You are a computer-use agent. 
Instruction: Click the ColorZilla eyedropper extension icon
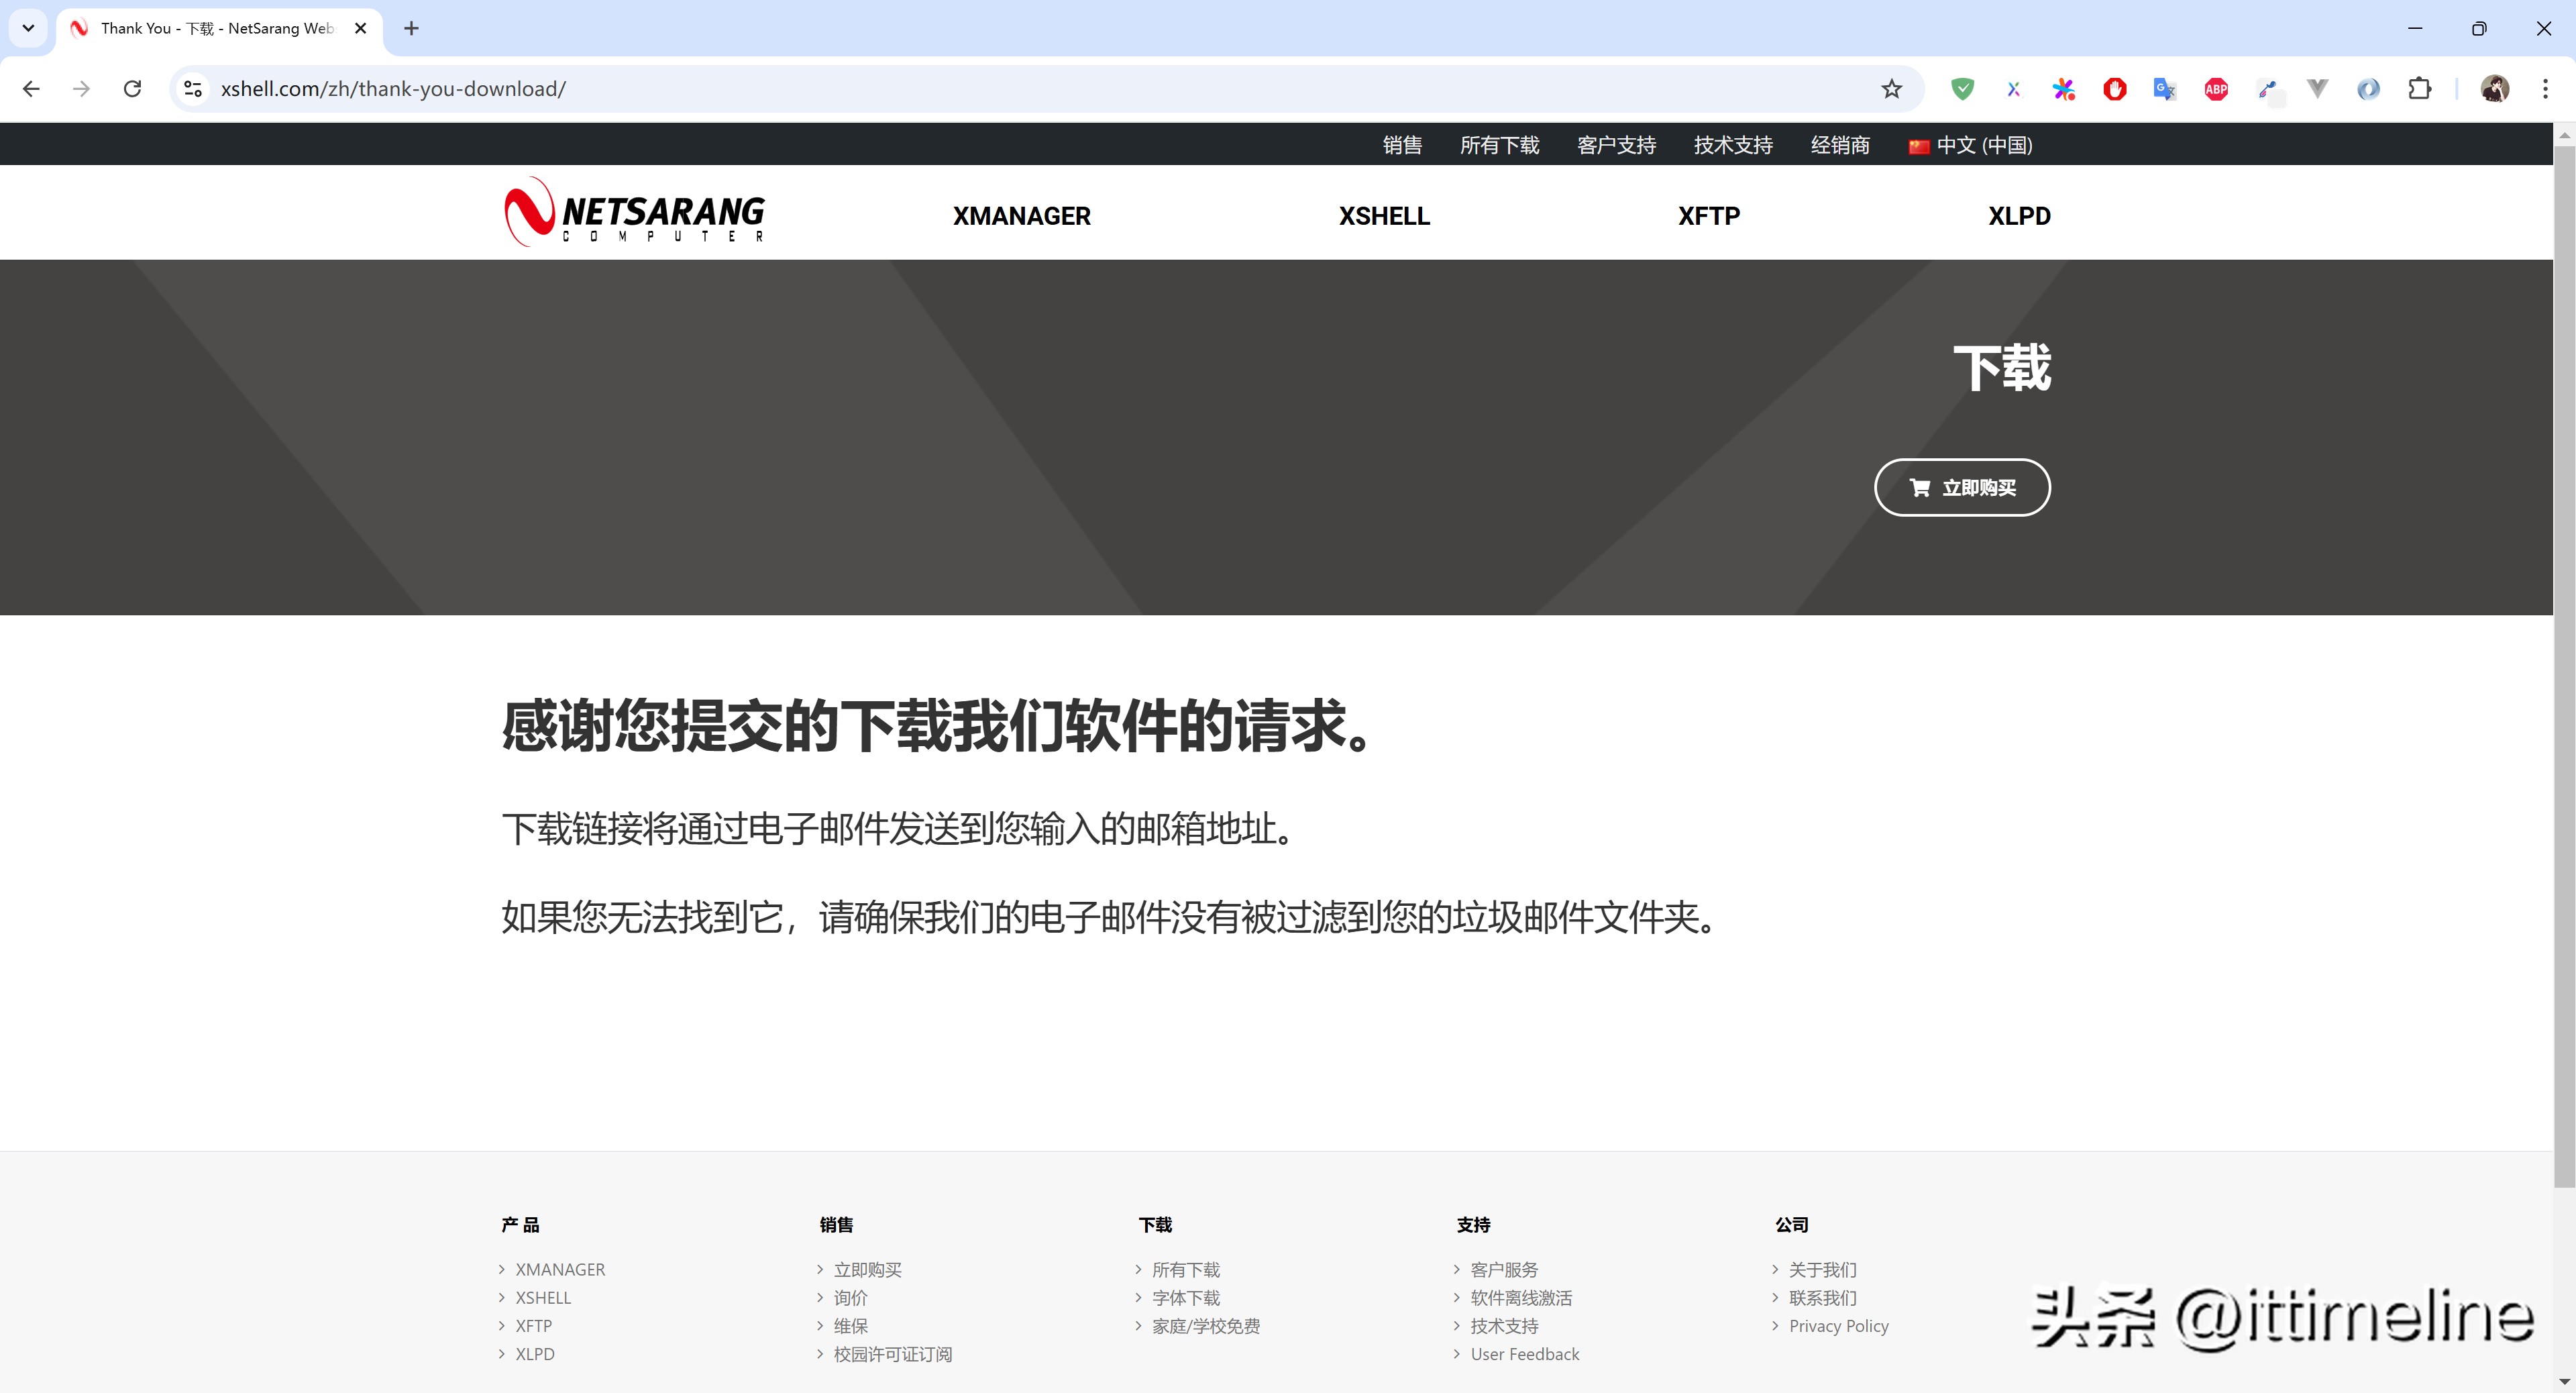[2267, 89]
